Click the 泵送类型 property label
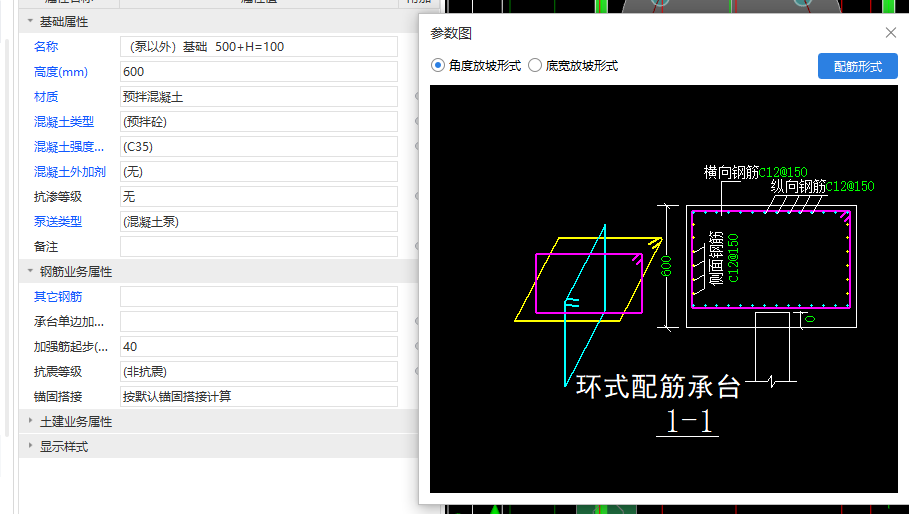The height and width of the screenshot is (514, 909). [58, 221]
